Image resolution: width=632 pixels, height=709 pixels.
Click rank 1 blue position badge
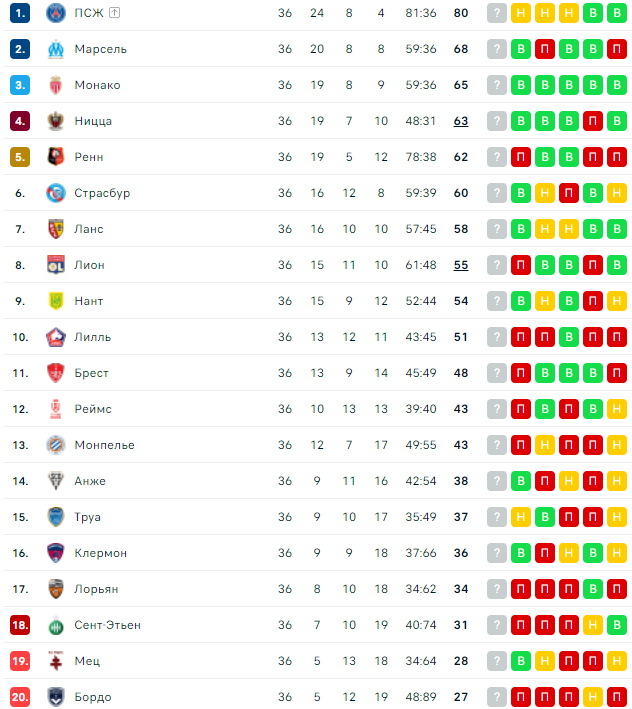[20, 13]
